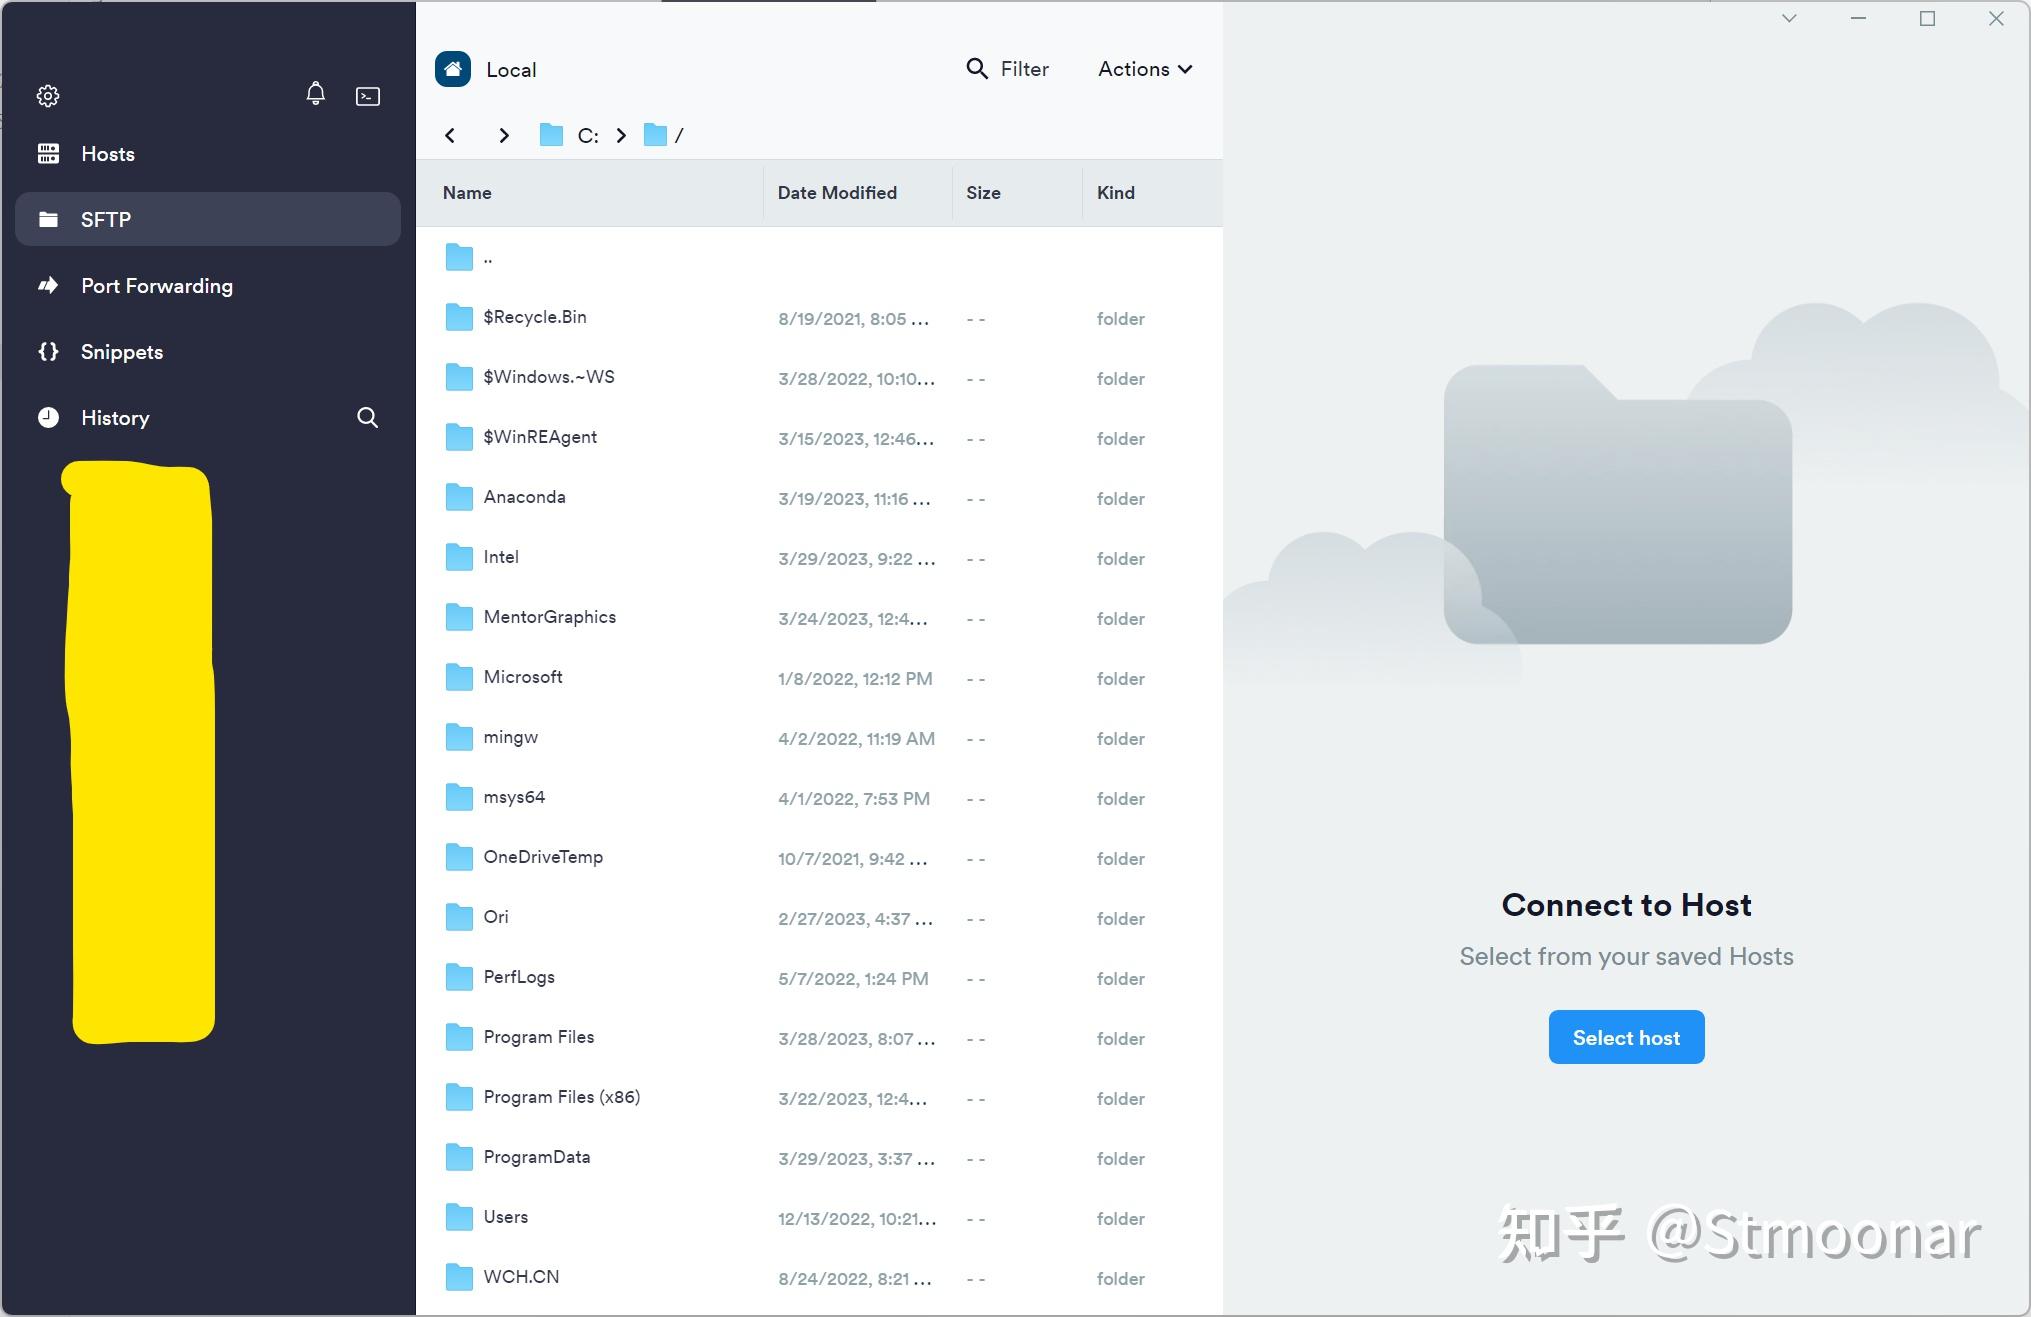Click the C: drive breadcrumb
This screenshot has height=1317, width=2031.
tap(587, 136)
